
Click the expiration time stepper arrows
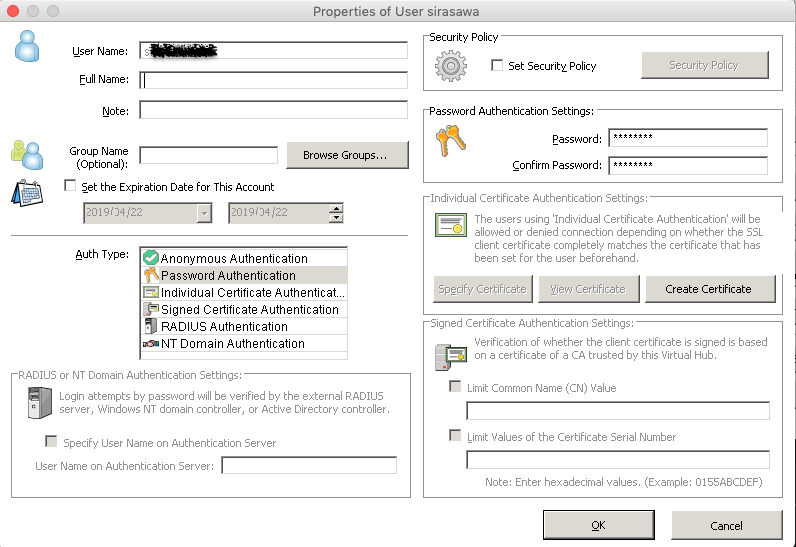(x=335, y=213)
